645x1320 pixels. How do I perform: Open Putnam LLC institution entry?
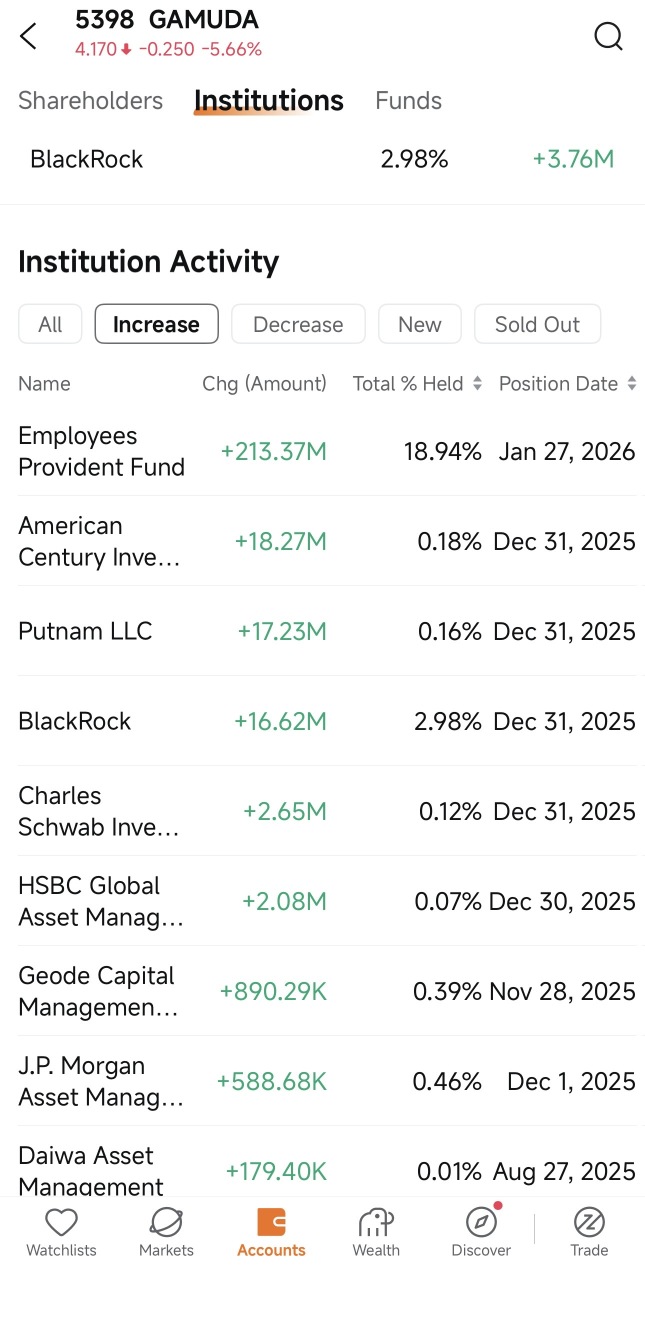(85, 631)
